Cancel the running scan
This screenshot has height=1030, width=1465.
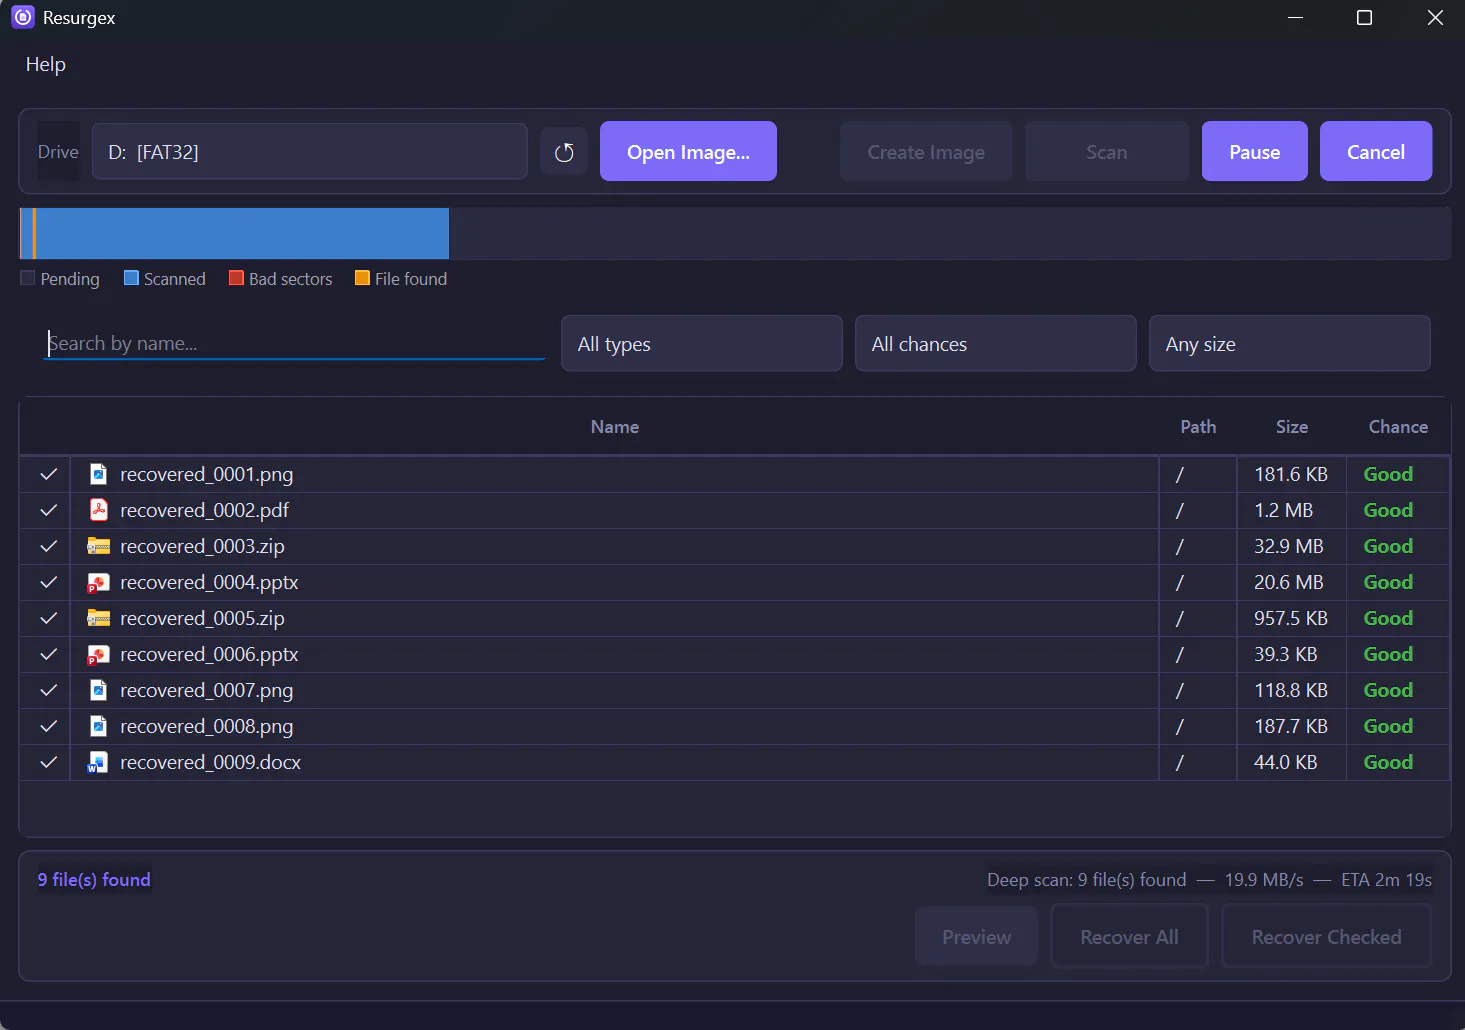1376,152
